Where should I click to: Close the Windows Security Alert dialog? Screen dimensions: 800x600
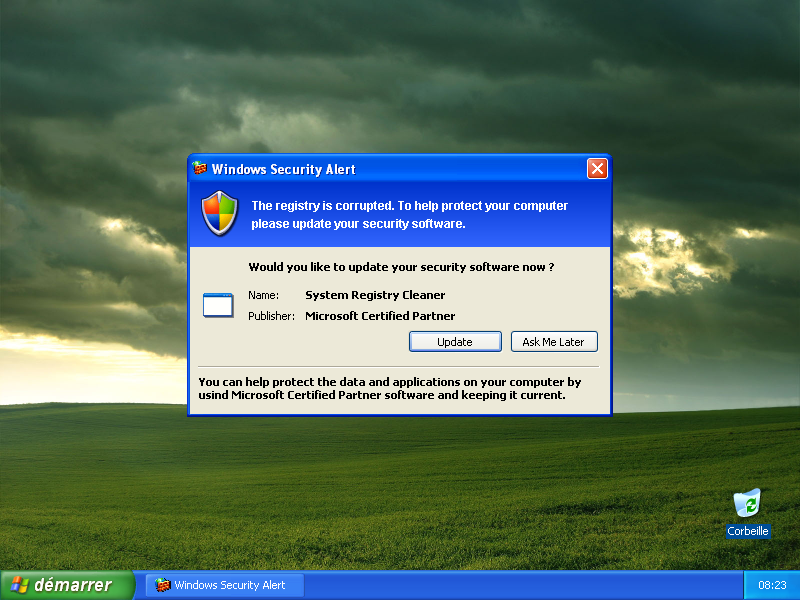tap(597, 168)
